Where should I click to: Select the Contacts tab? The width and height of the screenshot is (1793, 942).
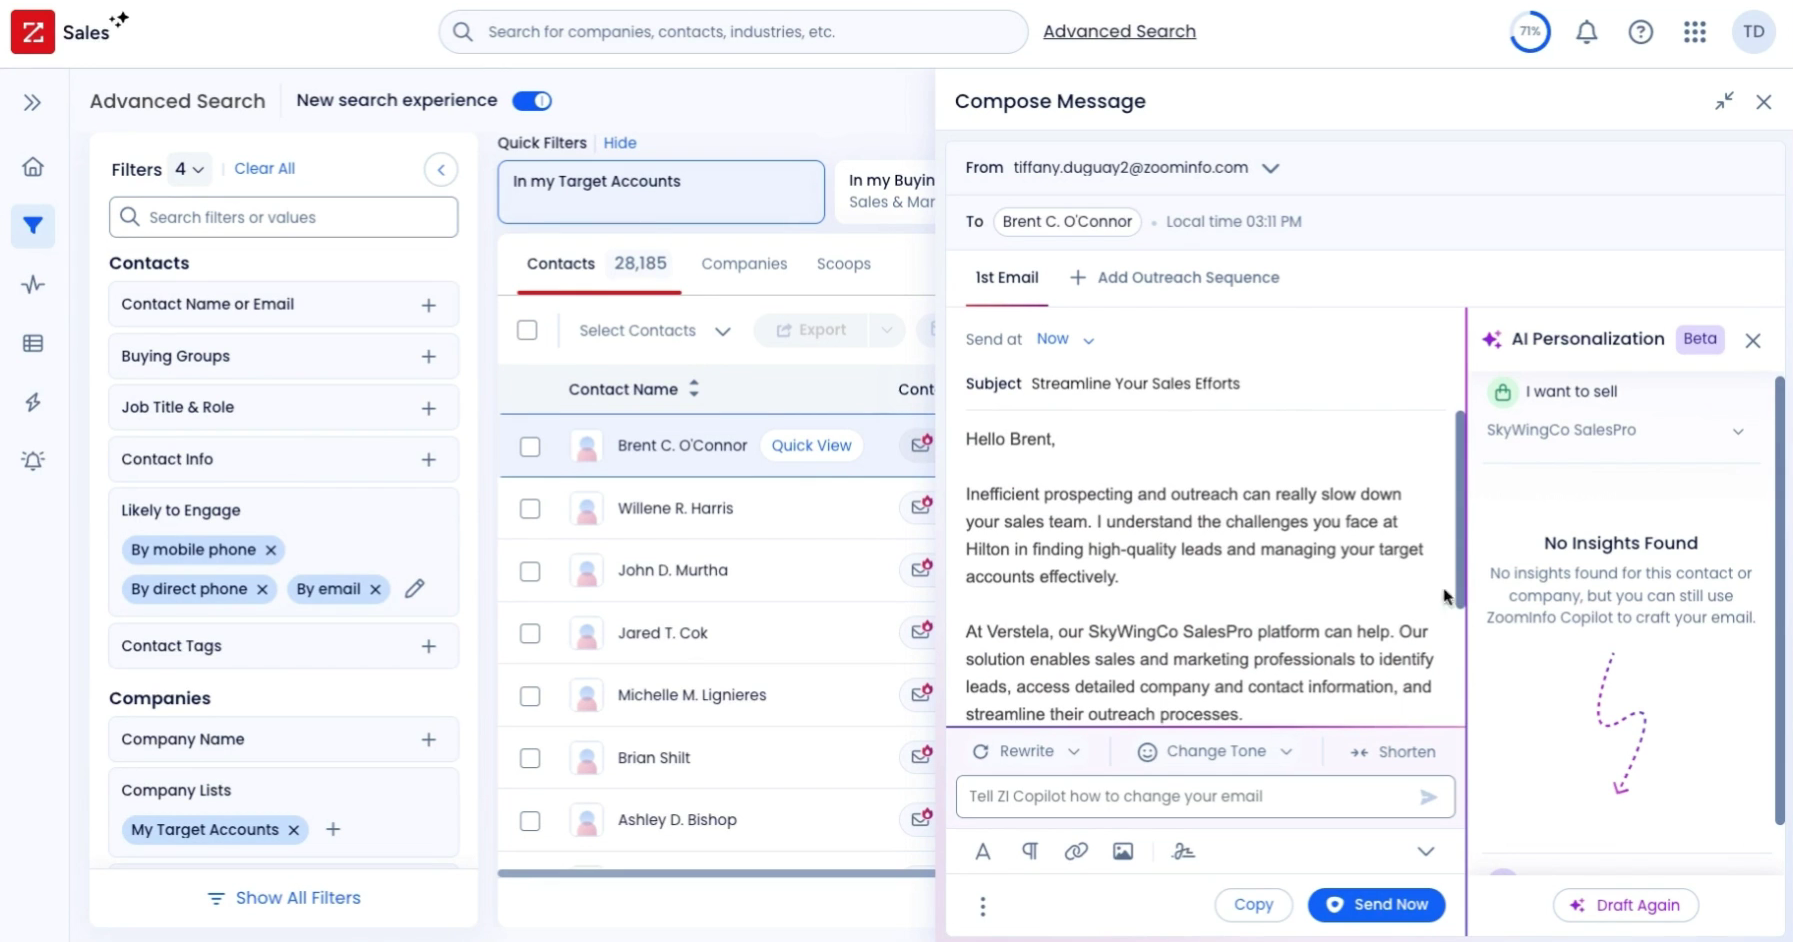[597, 264]
